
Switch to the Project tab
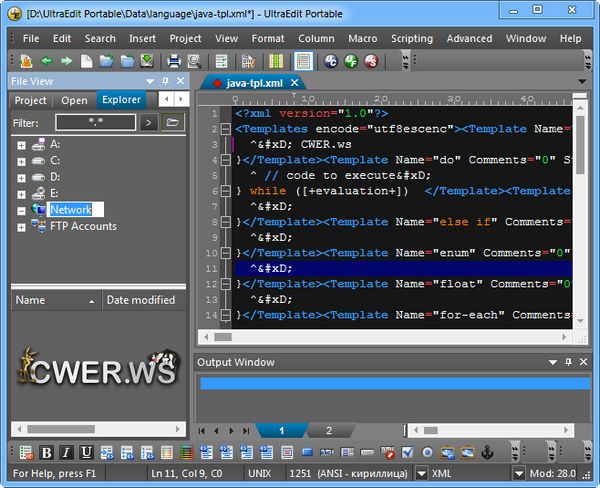[30, 100]
